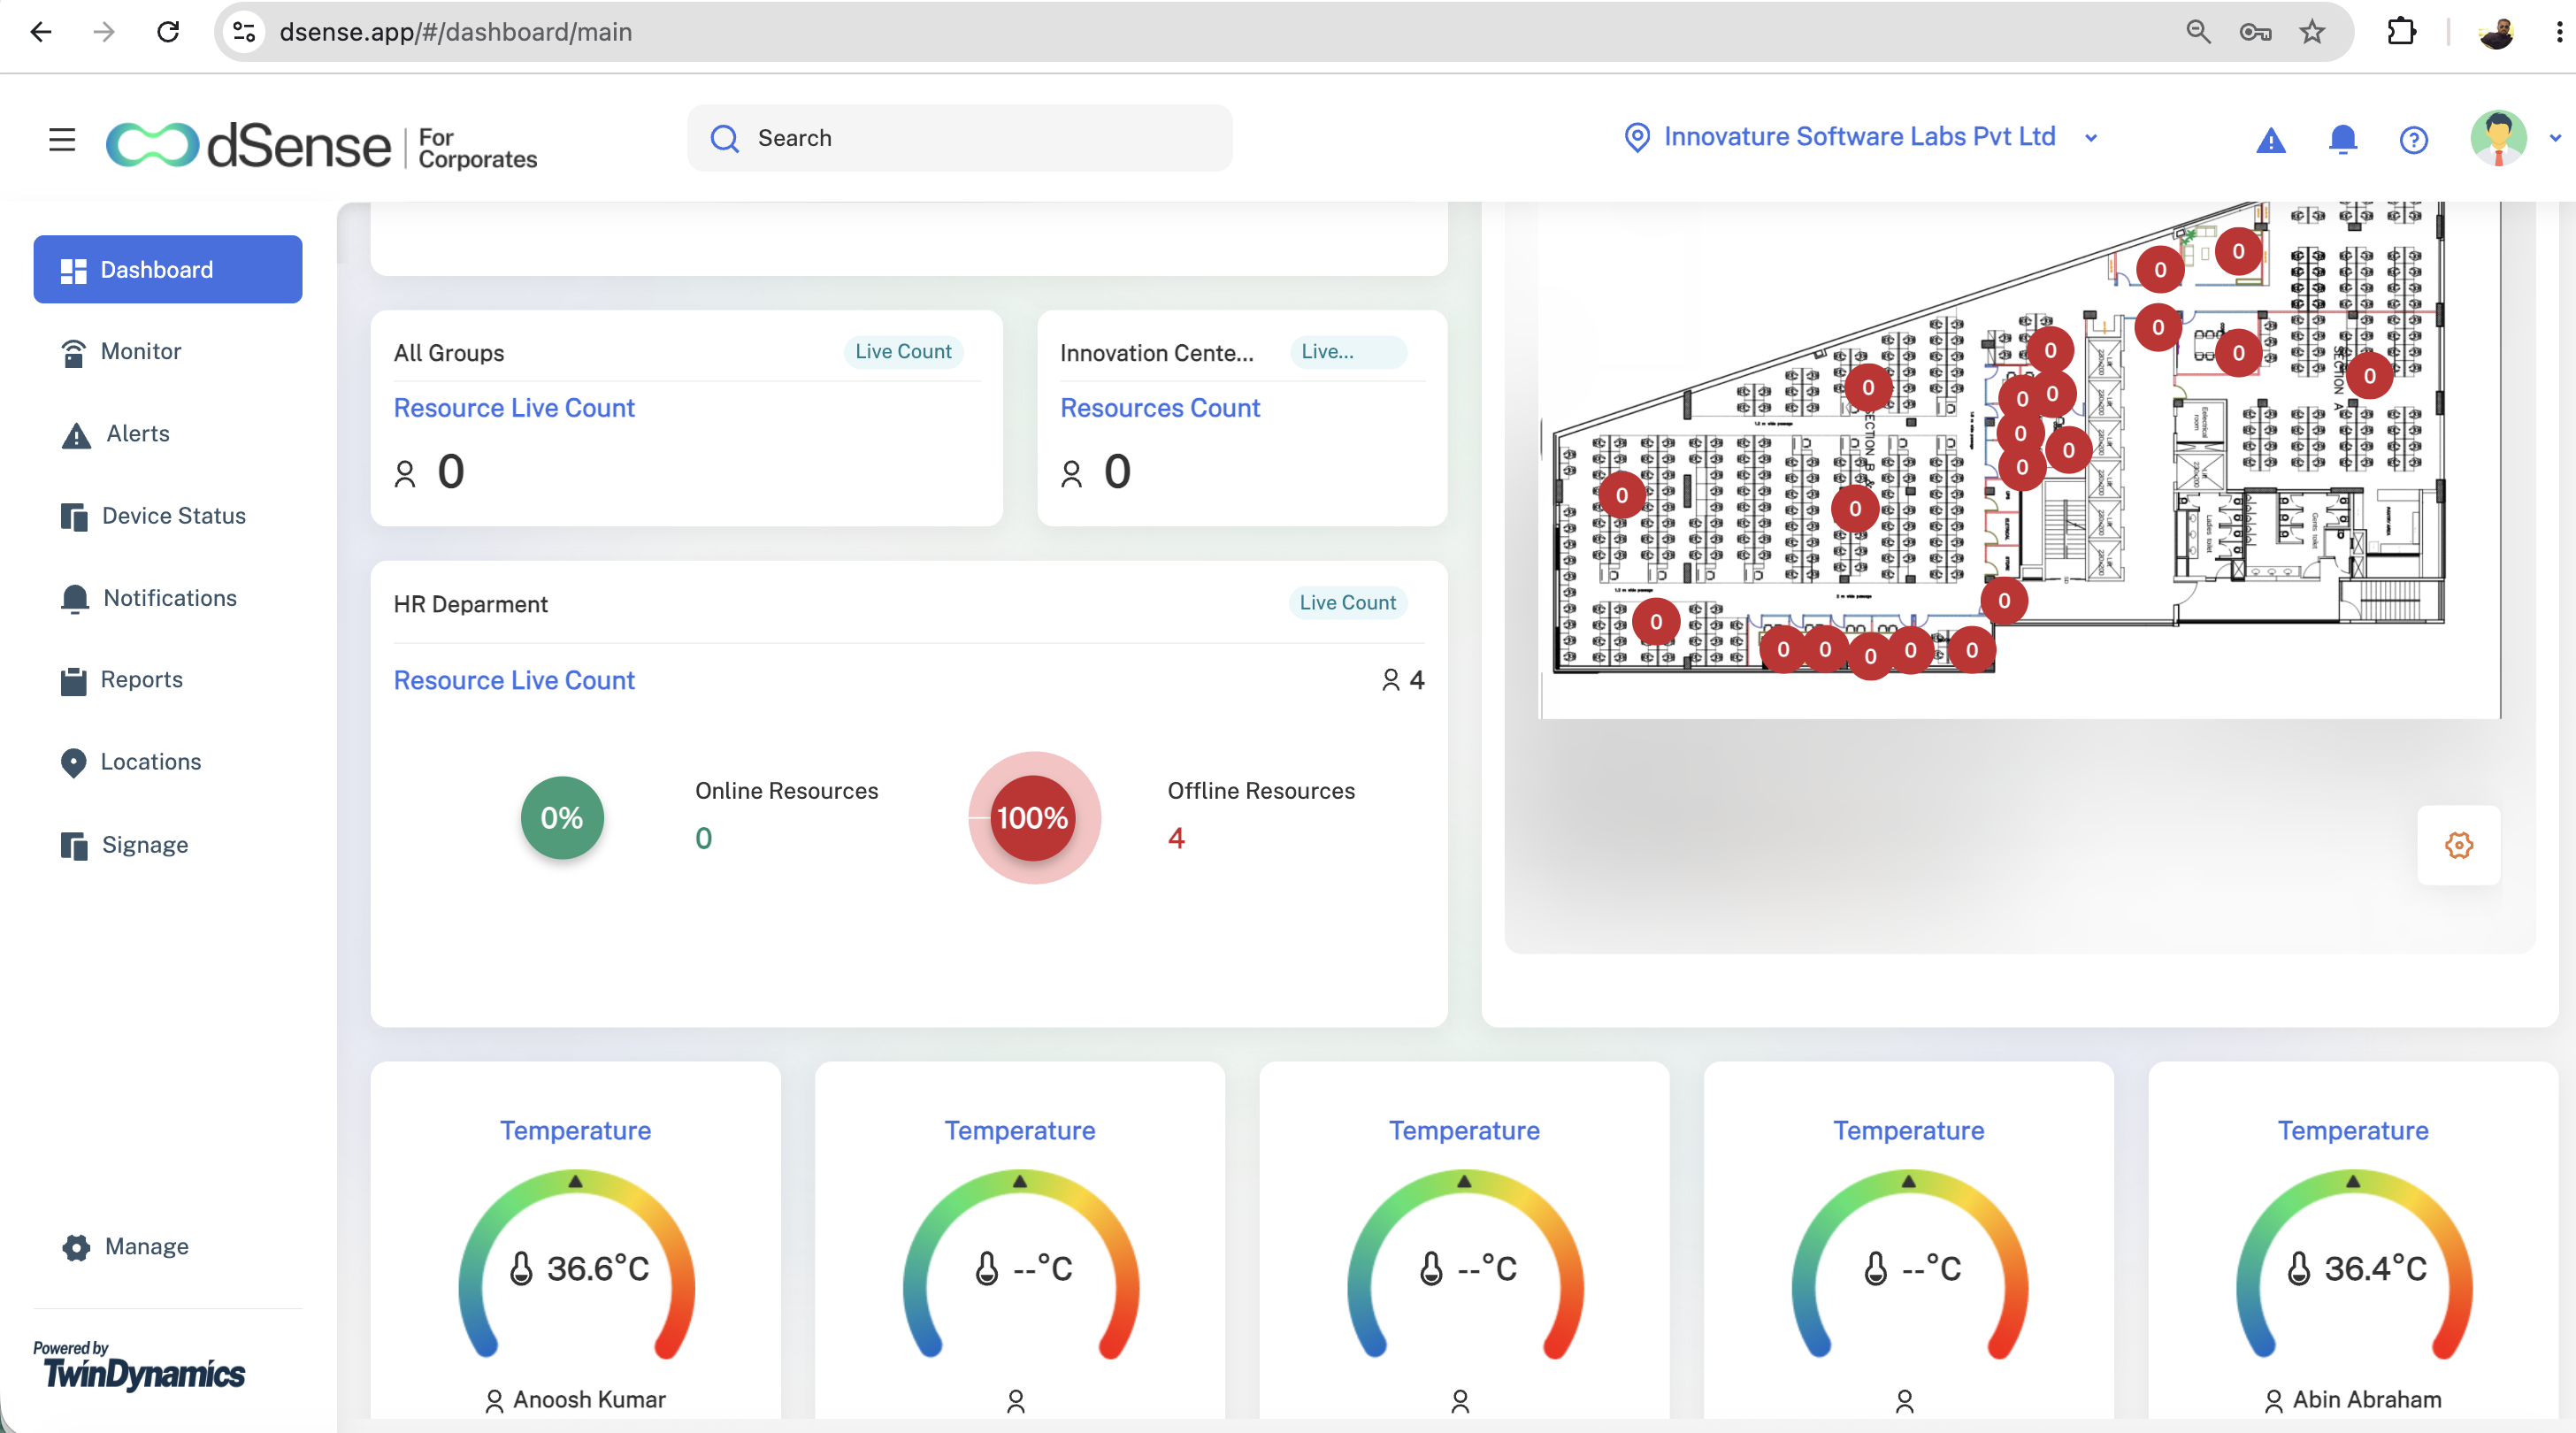
Task: Go back with browser back arrow
Action: coord(41,32)
